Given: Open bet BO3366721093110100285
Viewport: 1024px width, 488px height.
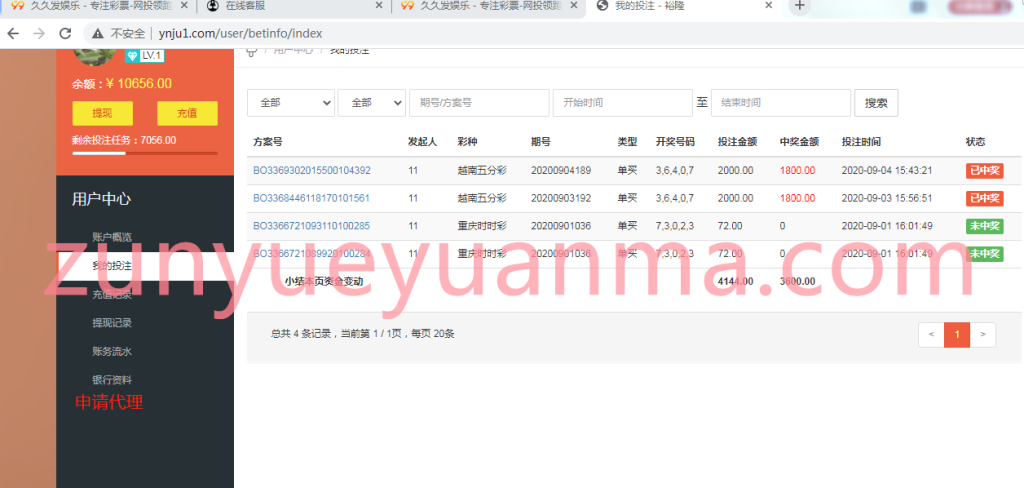Looking at the screenshot, I should (311, 226).
